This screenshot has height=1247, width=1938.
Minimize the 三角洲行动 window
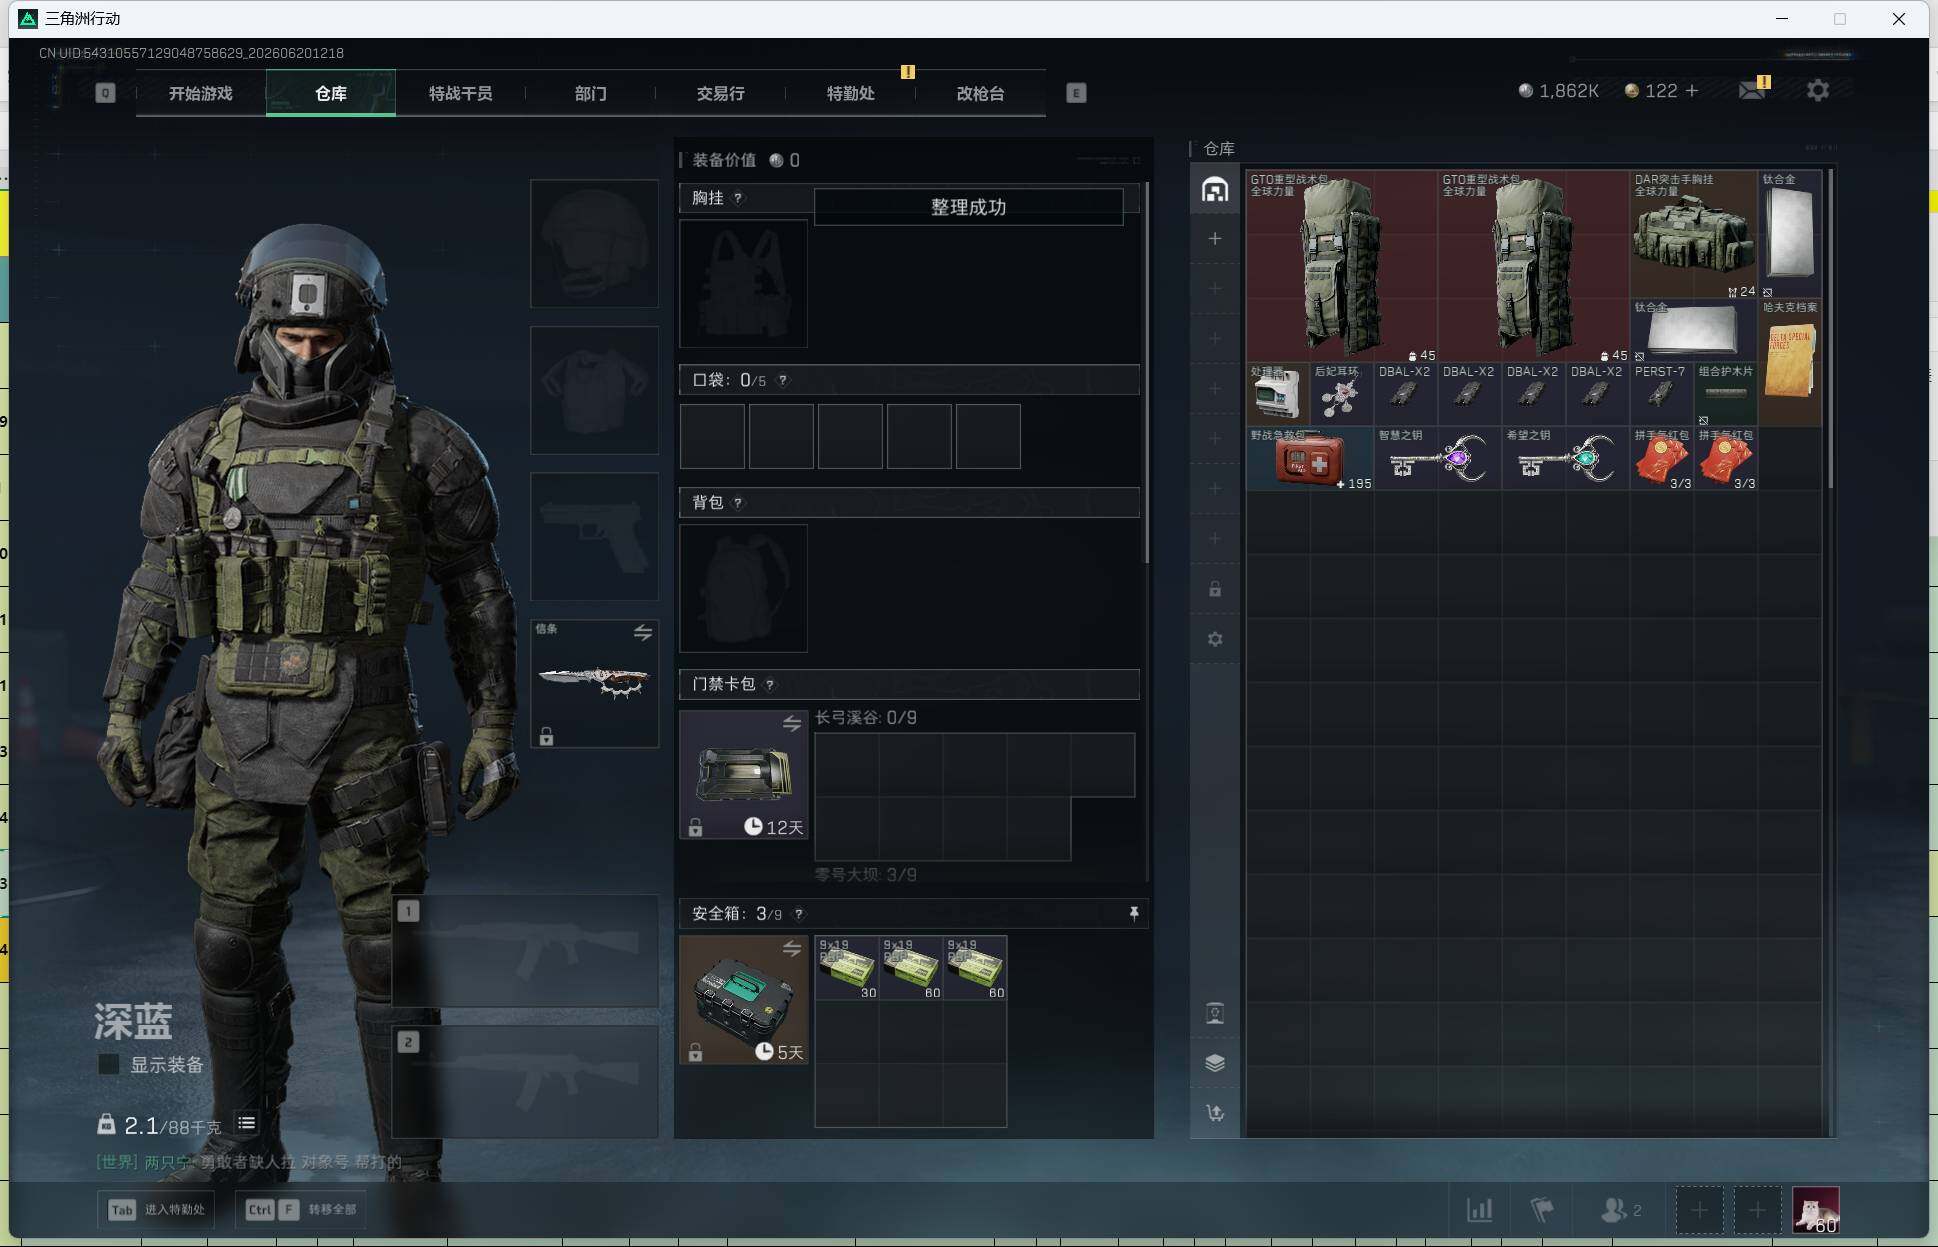(1781, 18)
